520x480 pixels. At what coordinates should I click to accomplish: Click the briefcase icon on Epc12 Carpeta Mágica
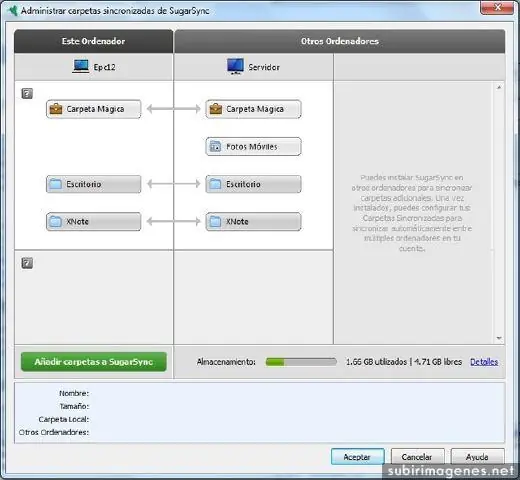pyautogui.click(x=56, y=109)
